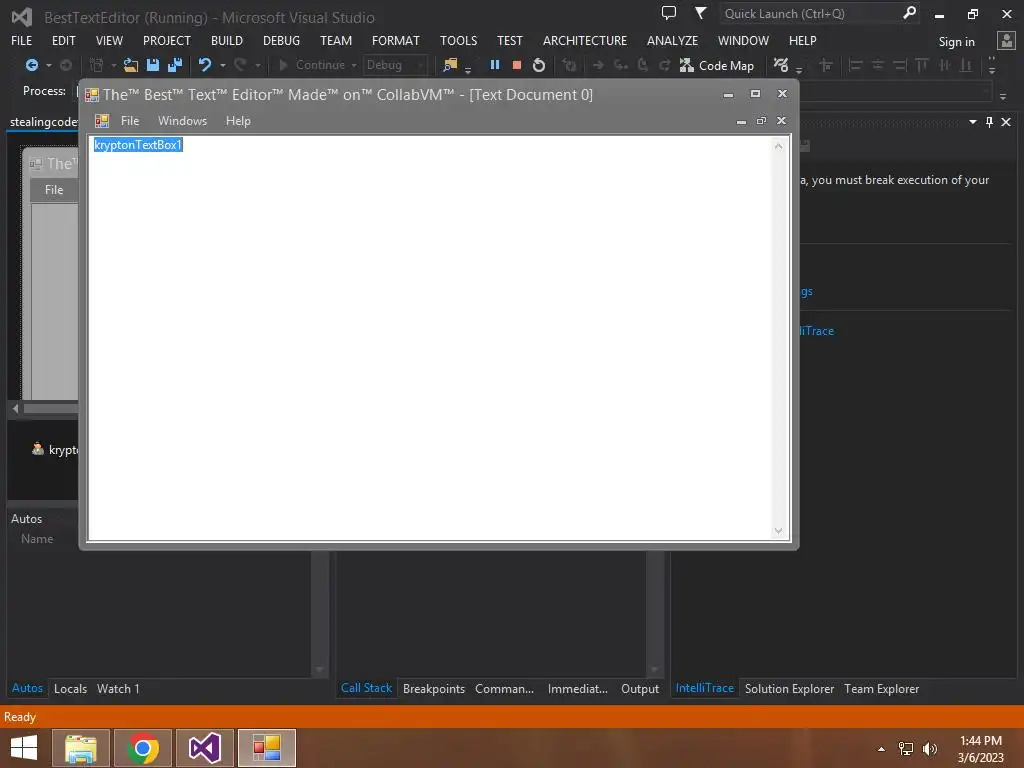Open the File menu in text editor
Image resolution: width=1024 pixels, height=768 pixels.
[130, 121]
